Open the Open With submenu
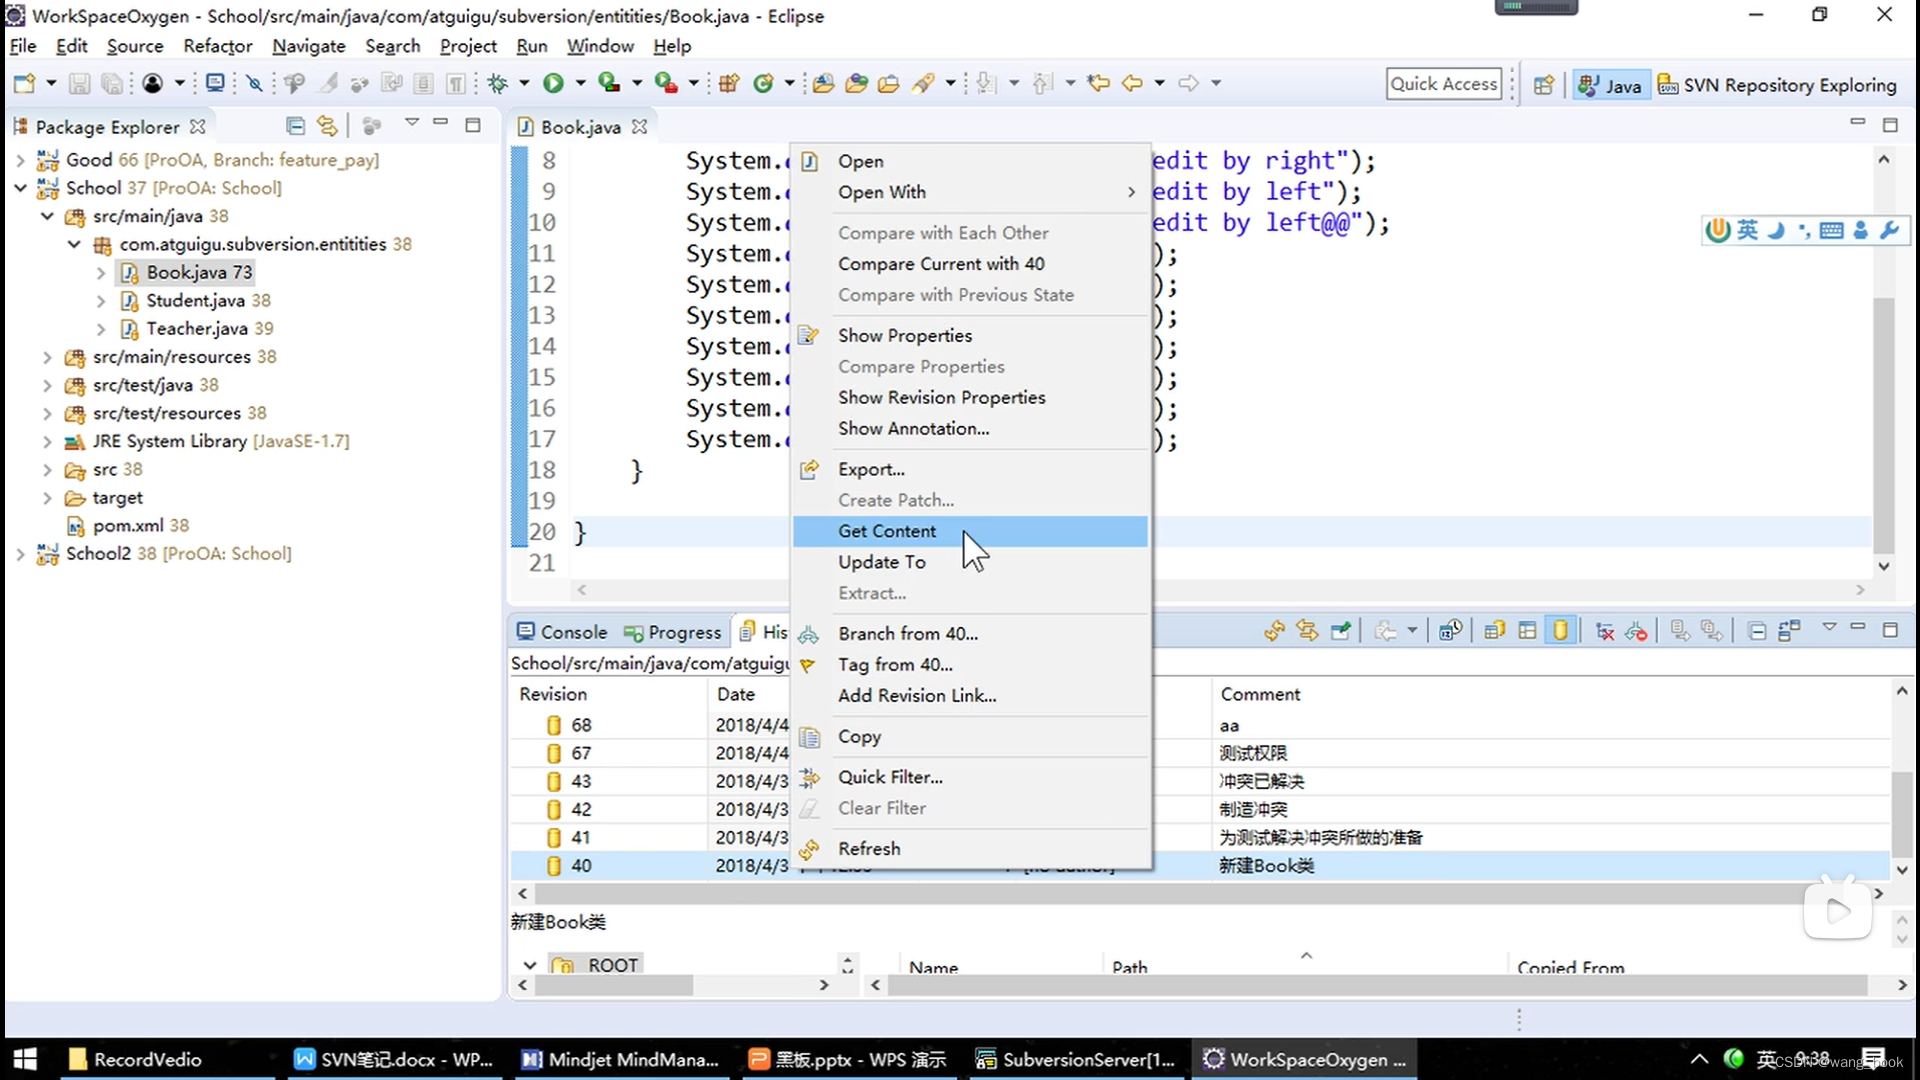 point(970,192)
